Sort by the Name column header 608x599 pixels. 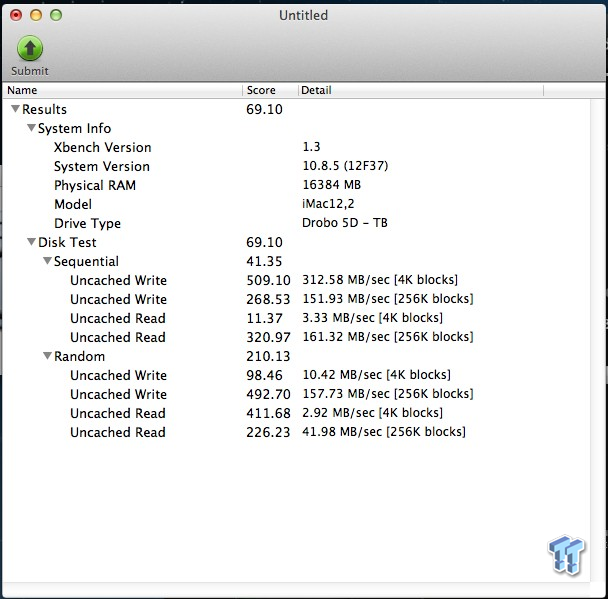[x=123, y=90]
